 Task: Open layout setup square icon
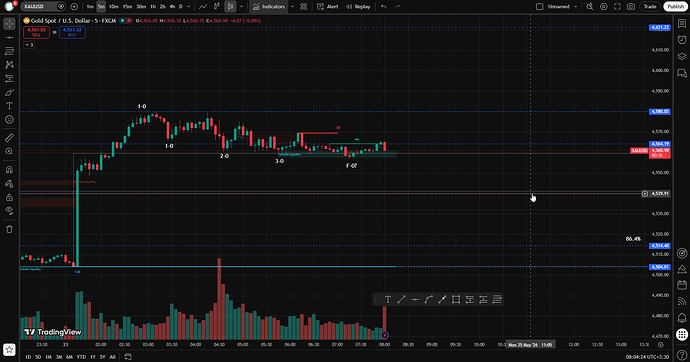point(540,7)
